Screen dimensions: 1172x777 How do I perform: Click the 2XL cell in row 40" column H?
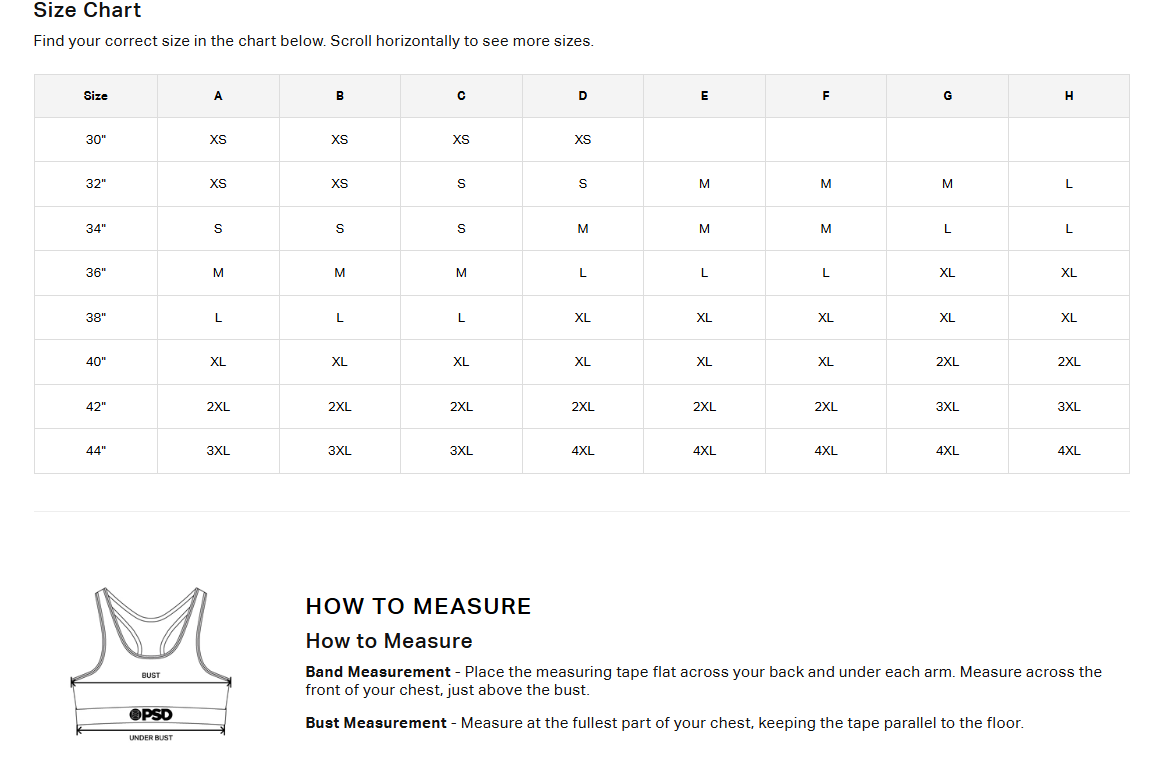coord(1069,362)
